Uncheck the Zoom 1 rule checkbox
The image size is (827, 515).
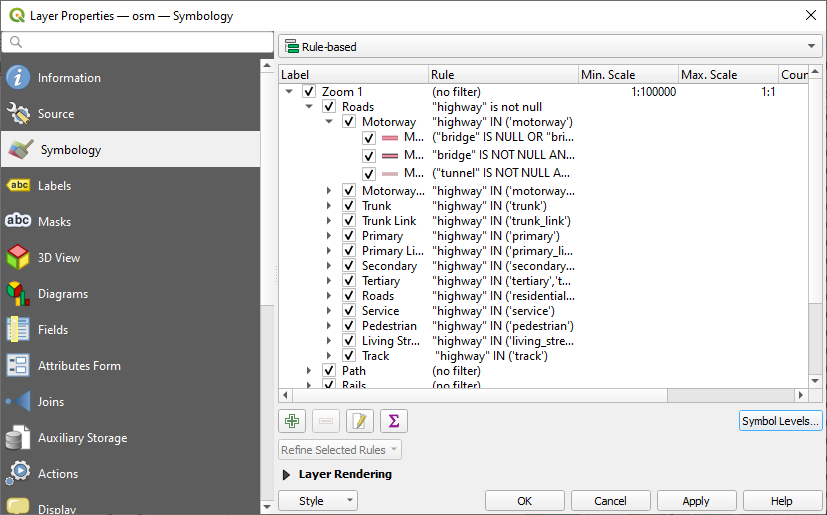pyautogui.click(x=309, y=92)
